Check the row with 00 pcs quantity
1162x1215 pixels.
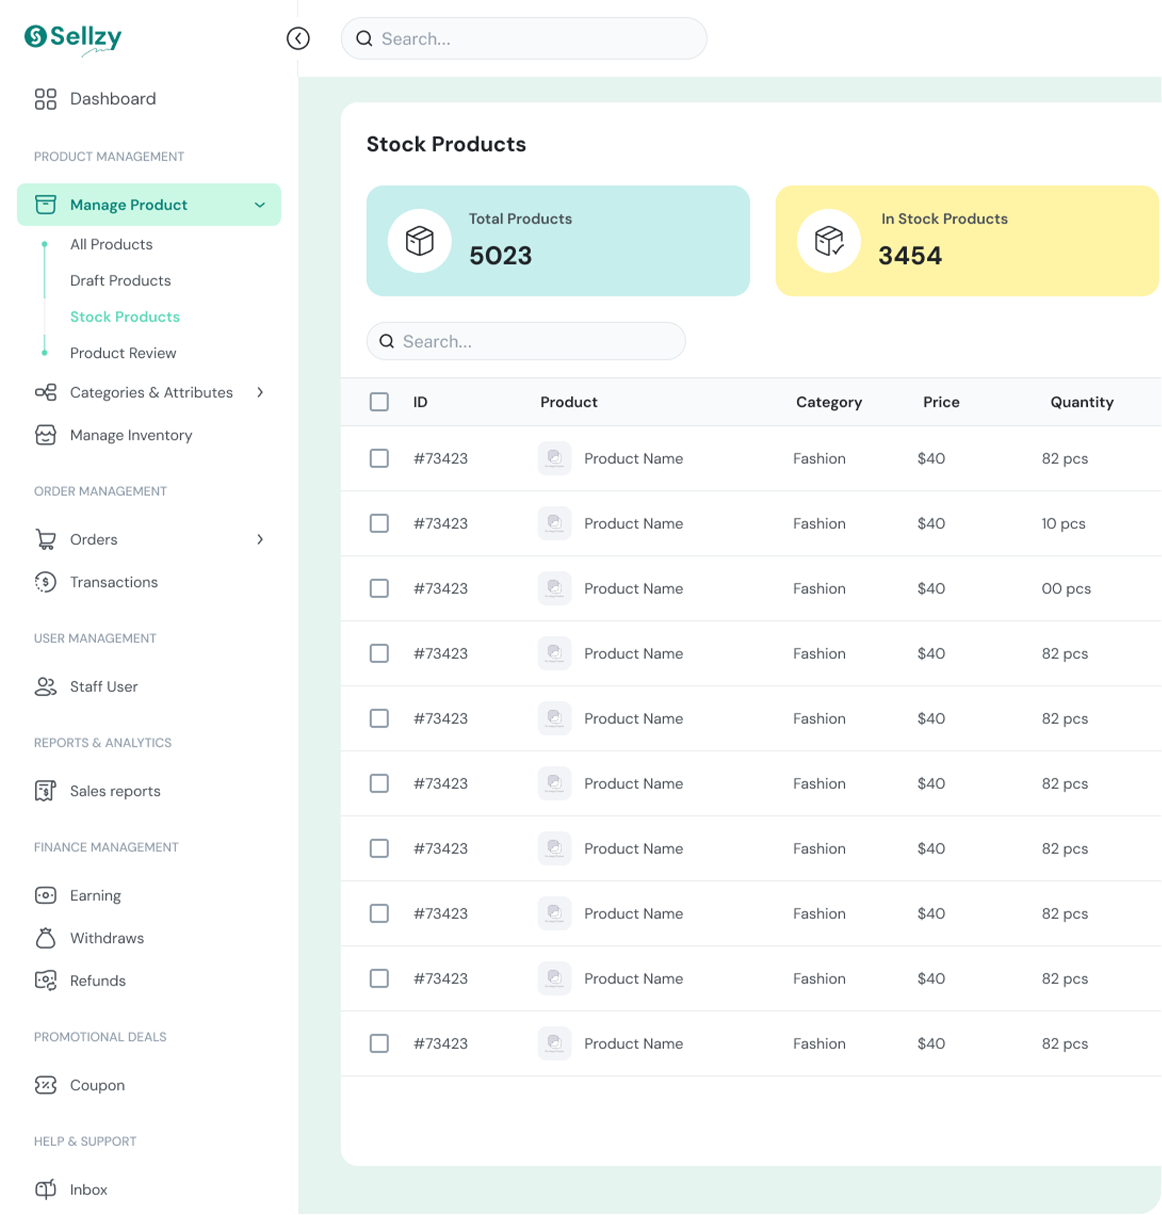(379, 588)
